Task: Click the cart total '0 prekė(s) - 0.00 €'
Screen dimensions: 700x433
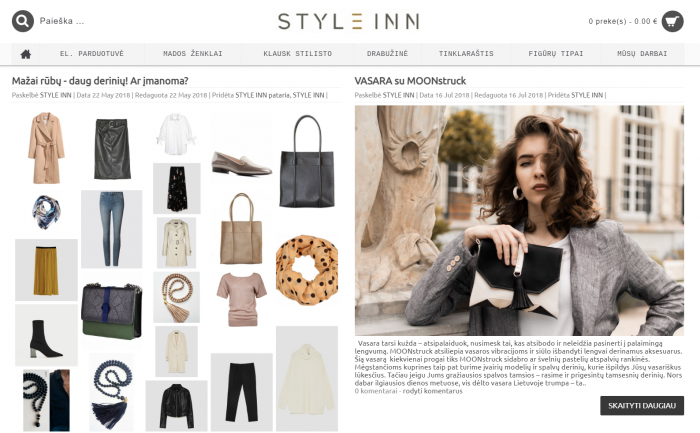Action: pos(623,21)
